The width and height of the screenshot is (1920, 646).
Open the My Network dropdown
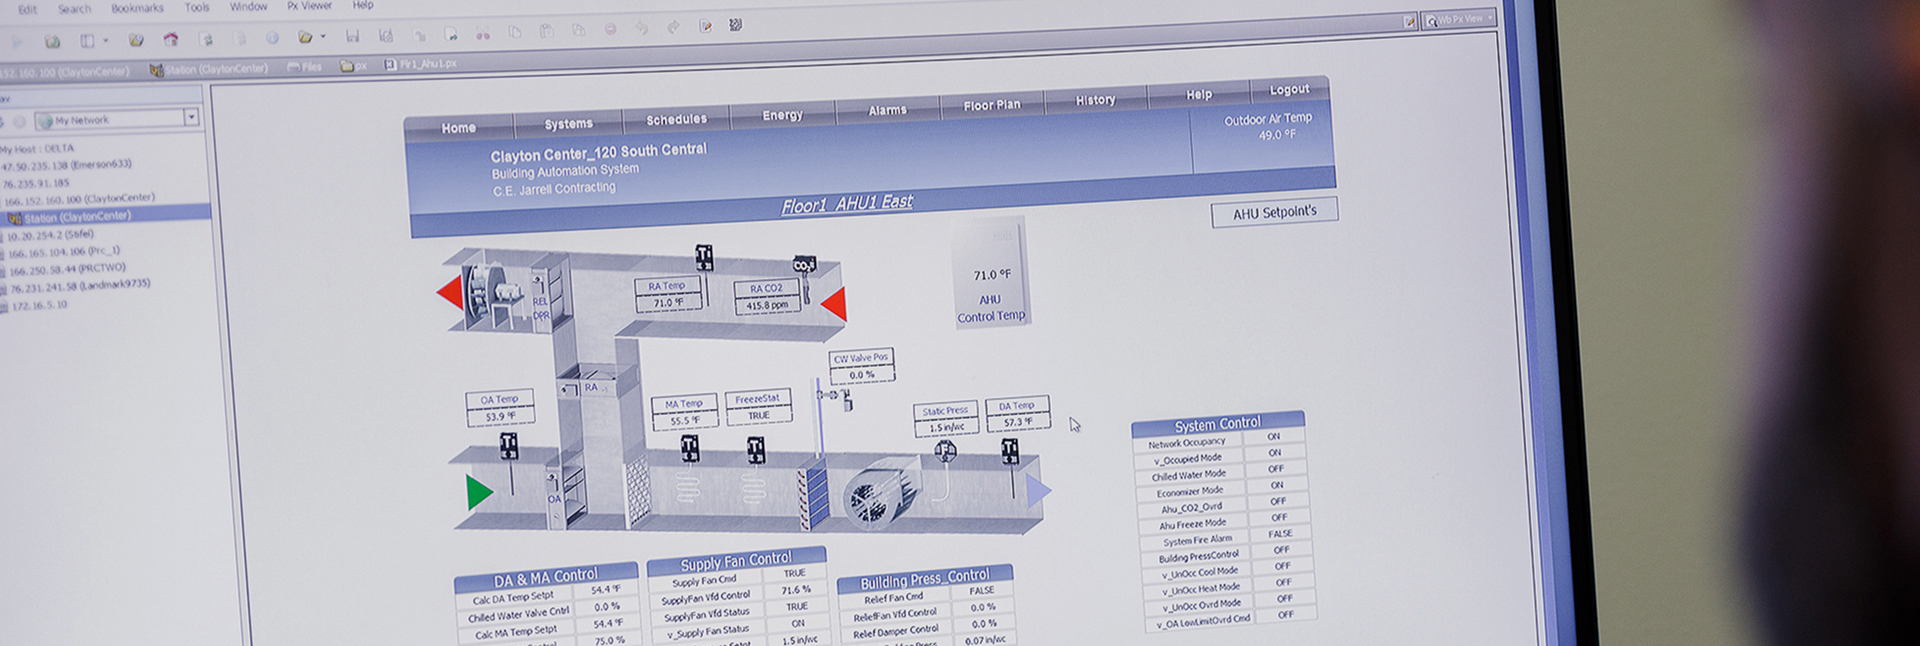(191, 117)
